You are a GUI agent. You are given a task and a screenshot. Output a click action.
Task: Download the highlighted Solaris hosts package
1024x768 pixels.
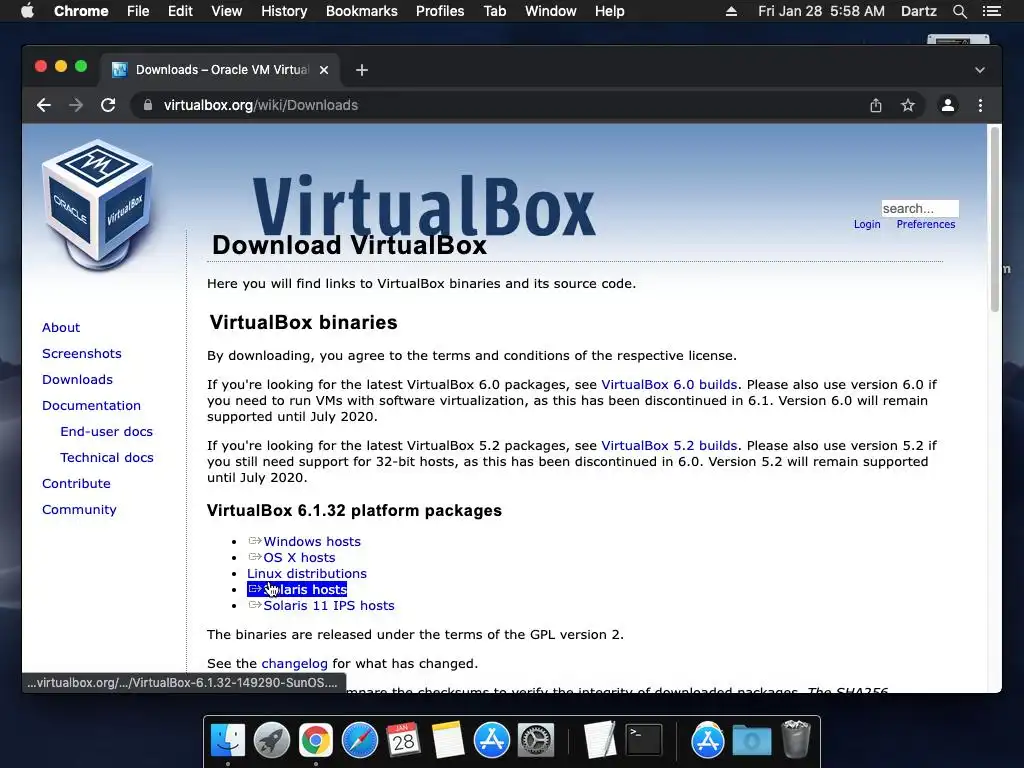click(297, 590)
